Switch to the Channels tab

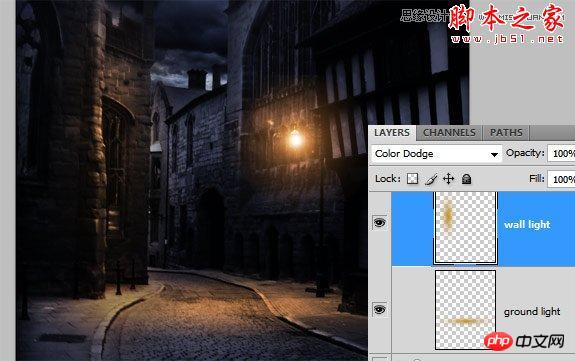[449, 133]
